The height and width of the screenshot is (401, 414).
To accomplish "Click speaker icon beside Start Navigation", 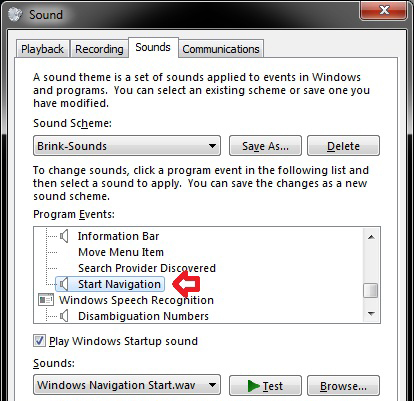I will click(x=64, y=284).
